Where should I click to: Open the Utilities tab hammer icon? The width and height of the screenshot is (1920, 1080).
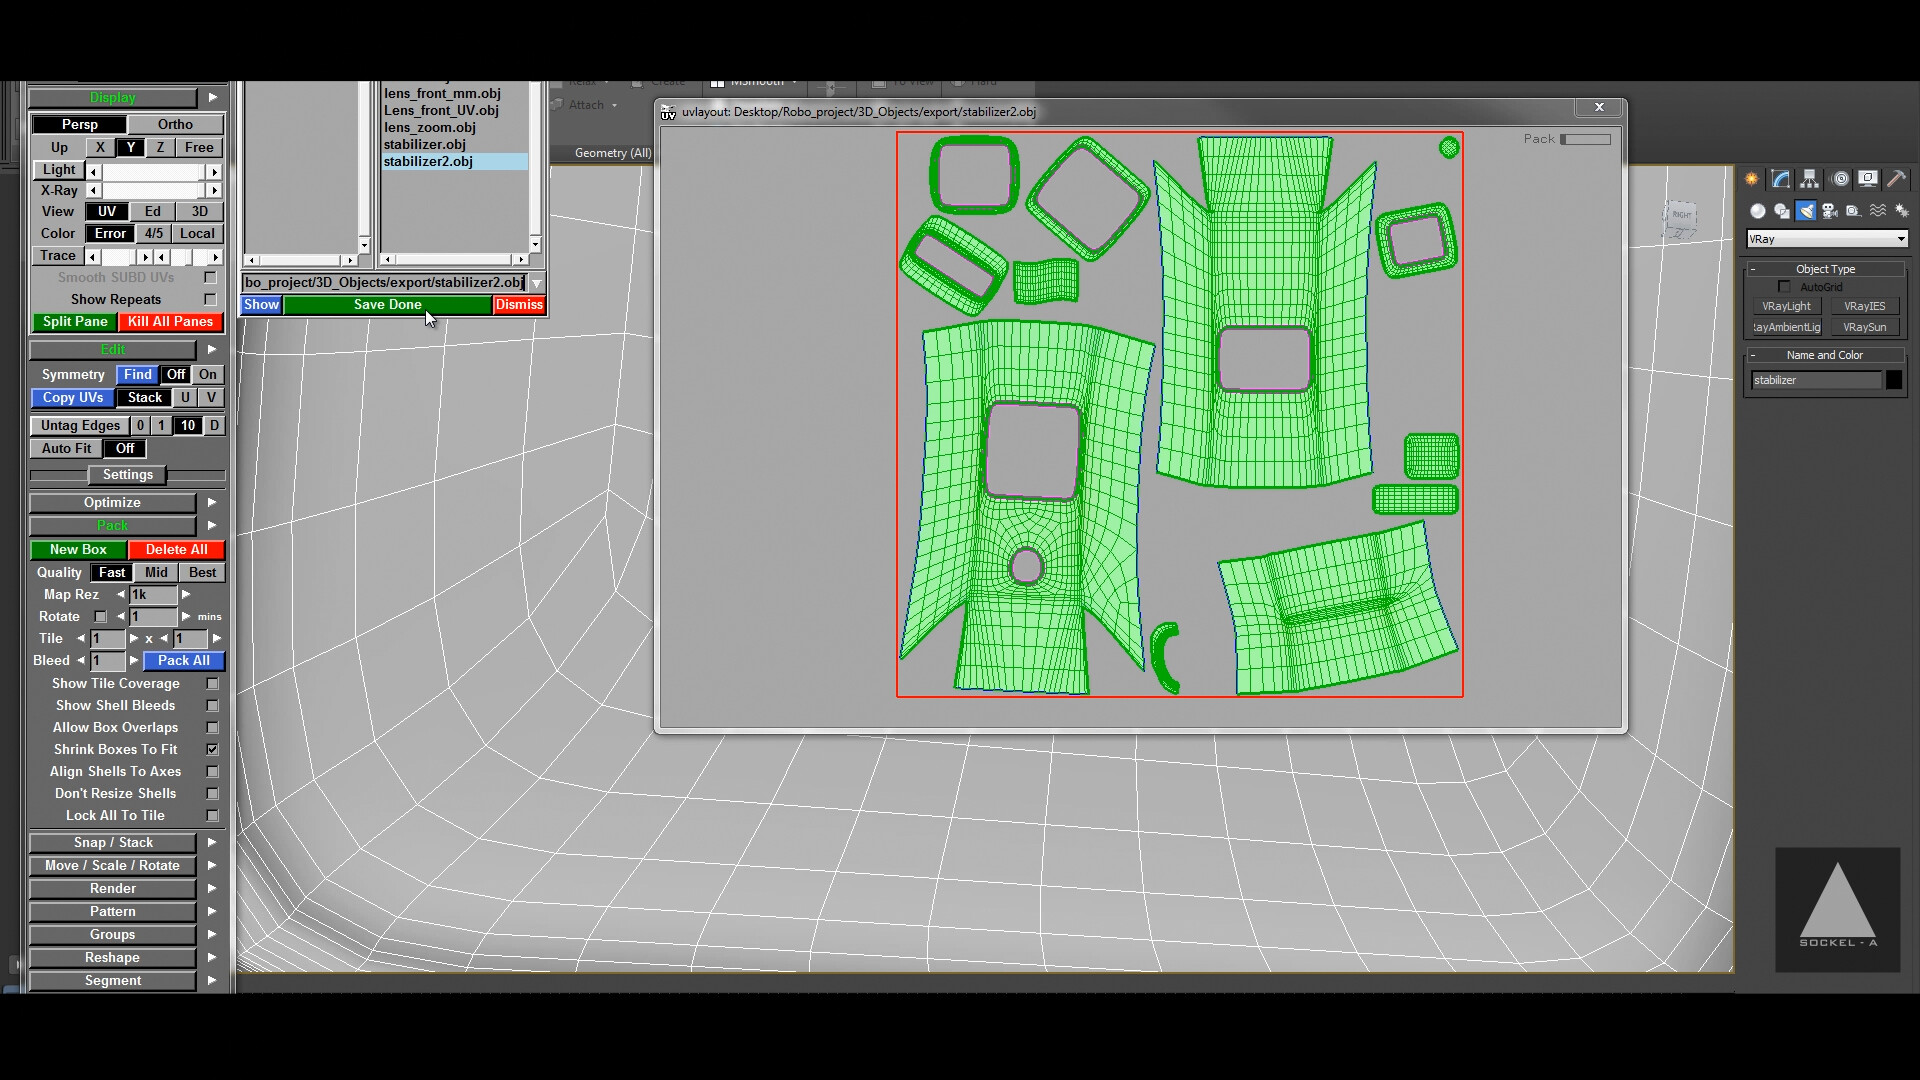pyautogui.click(x=1897, y=180)
